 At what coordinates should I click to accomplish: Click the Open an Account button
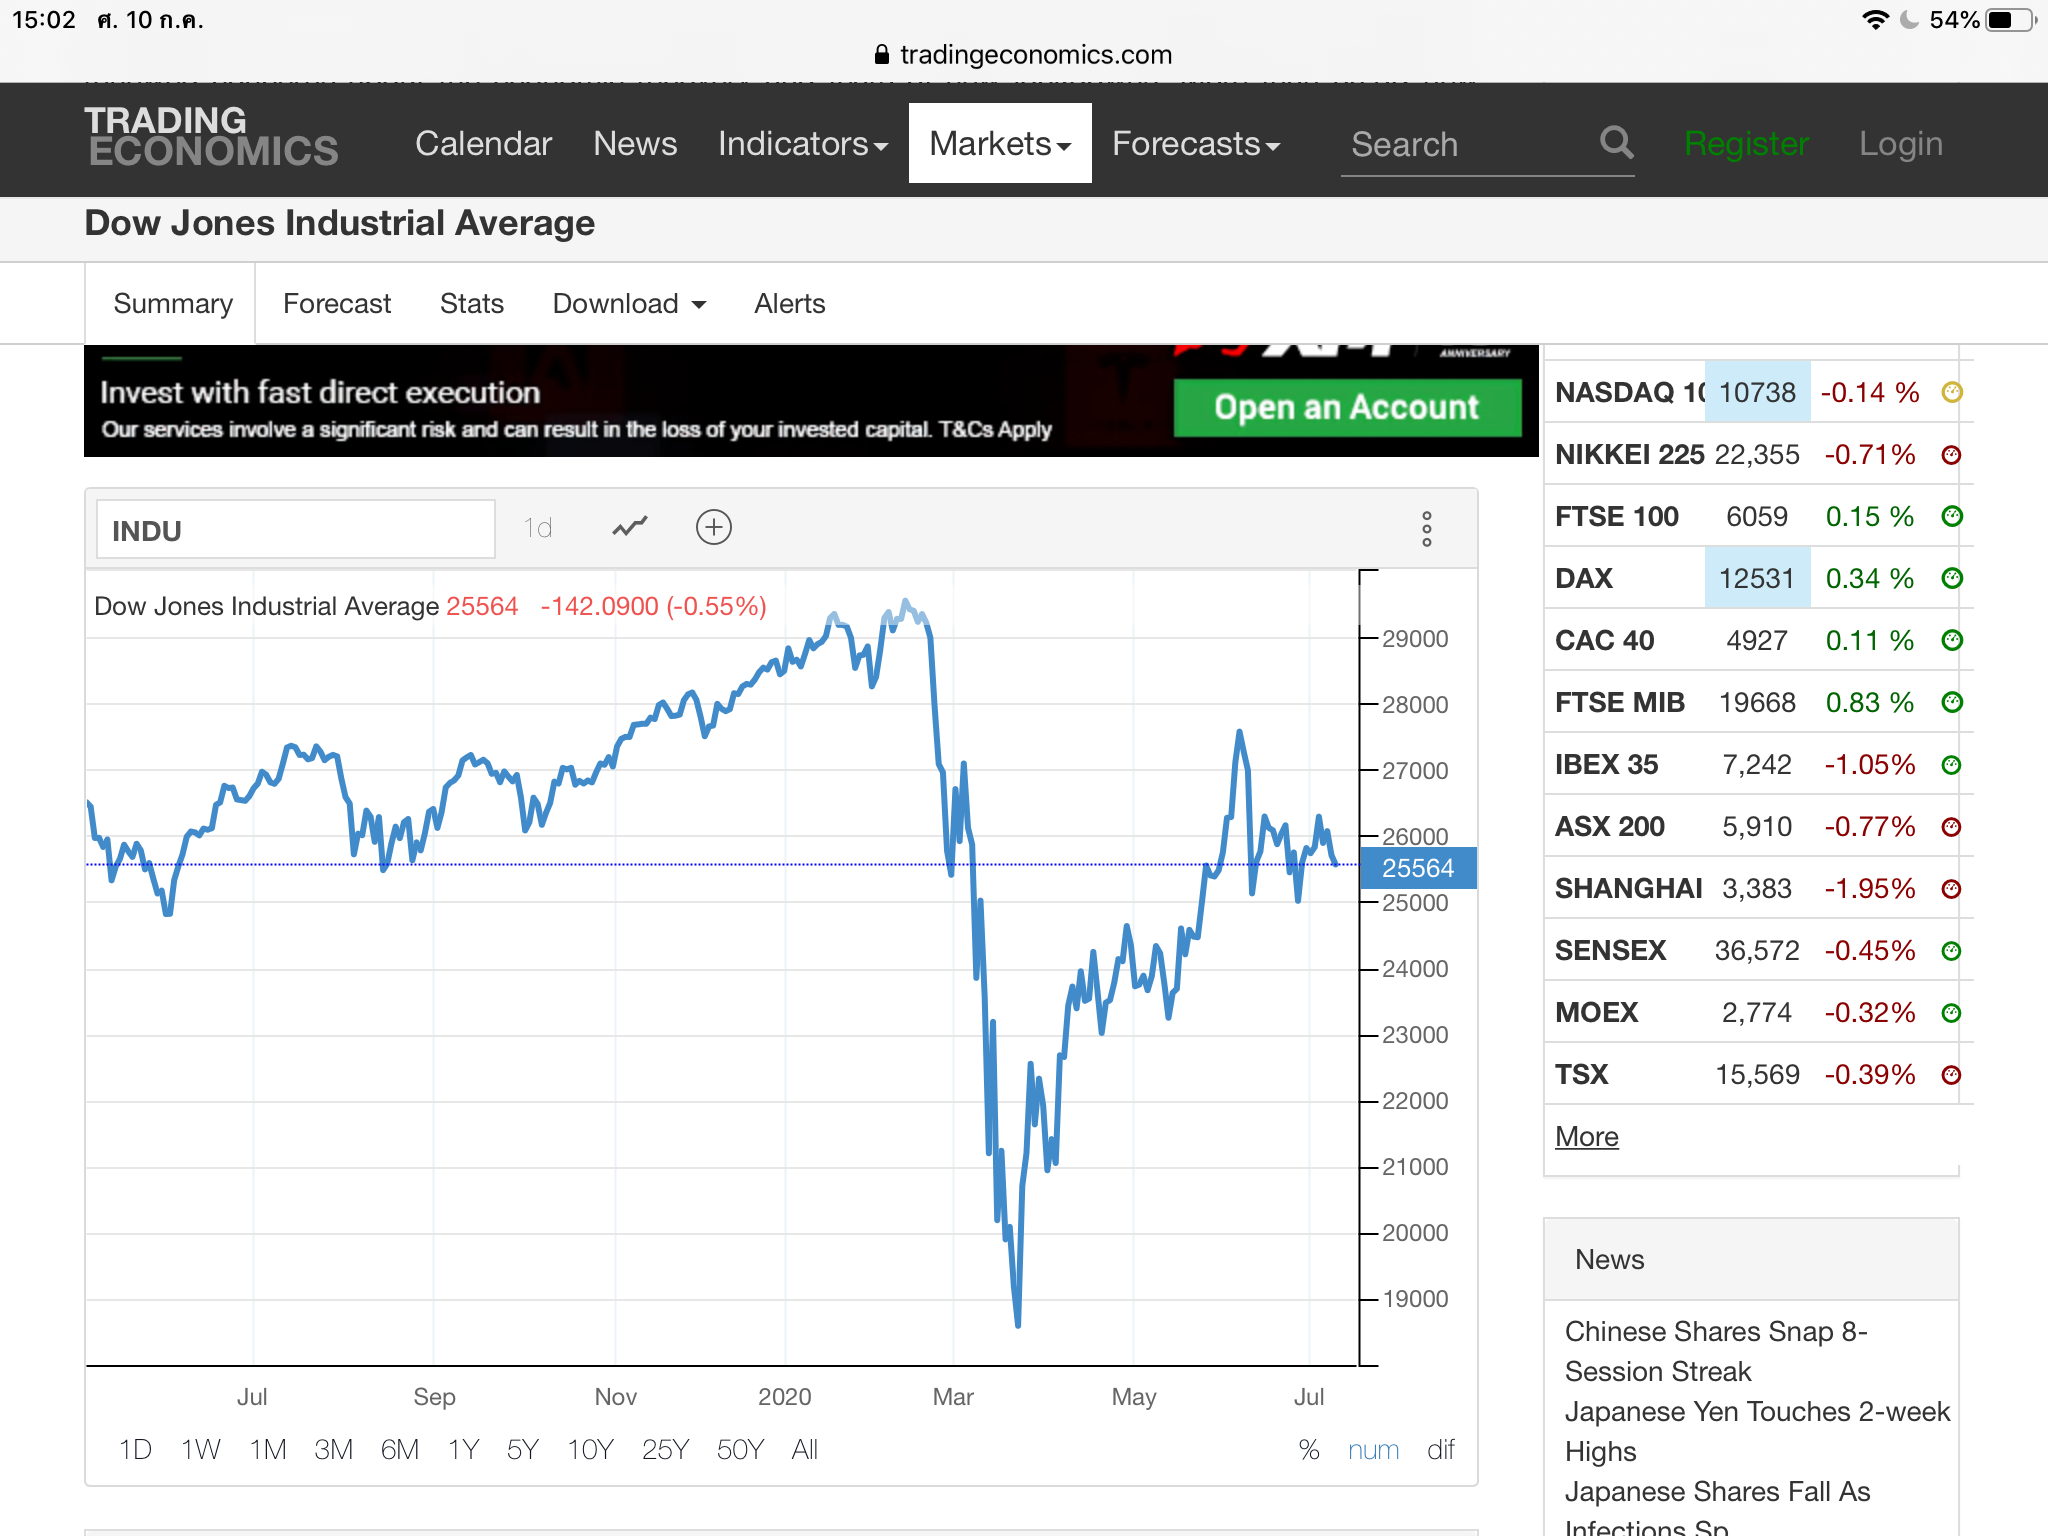click(x=1346, y=408)
